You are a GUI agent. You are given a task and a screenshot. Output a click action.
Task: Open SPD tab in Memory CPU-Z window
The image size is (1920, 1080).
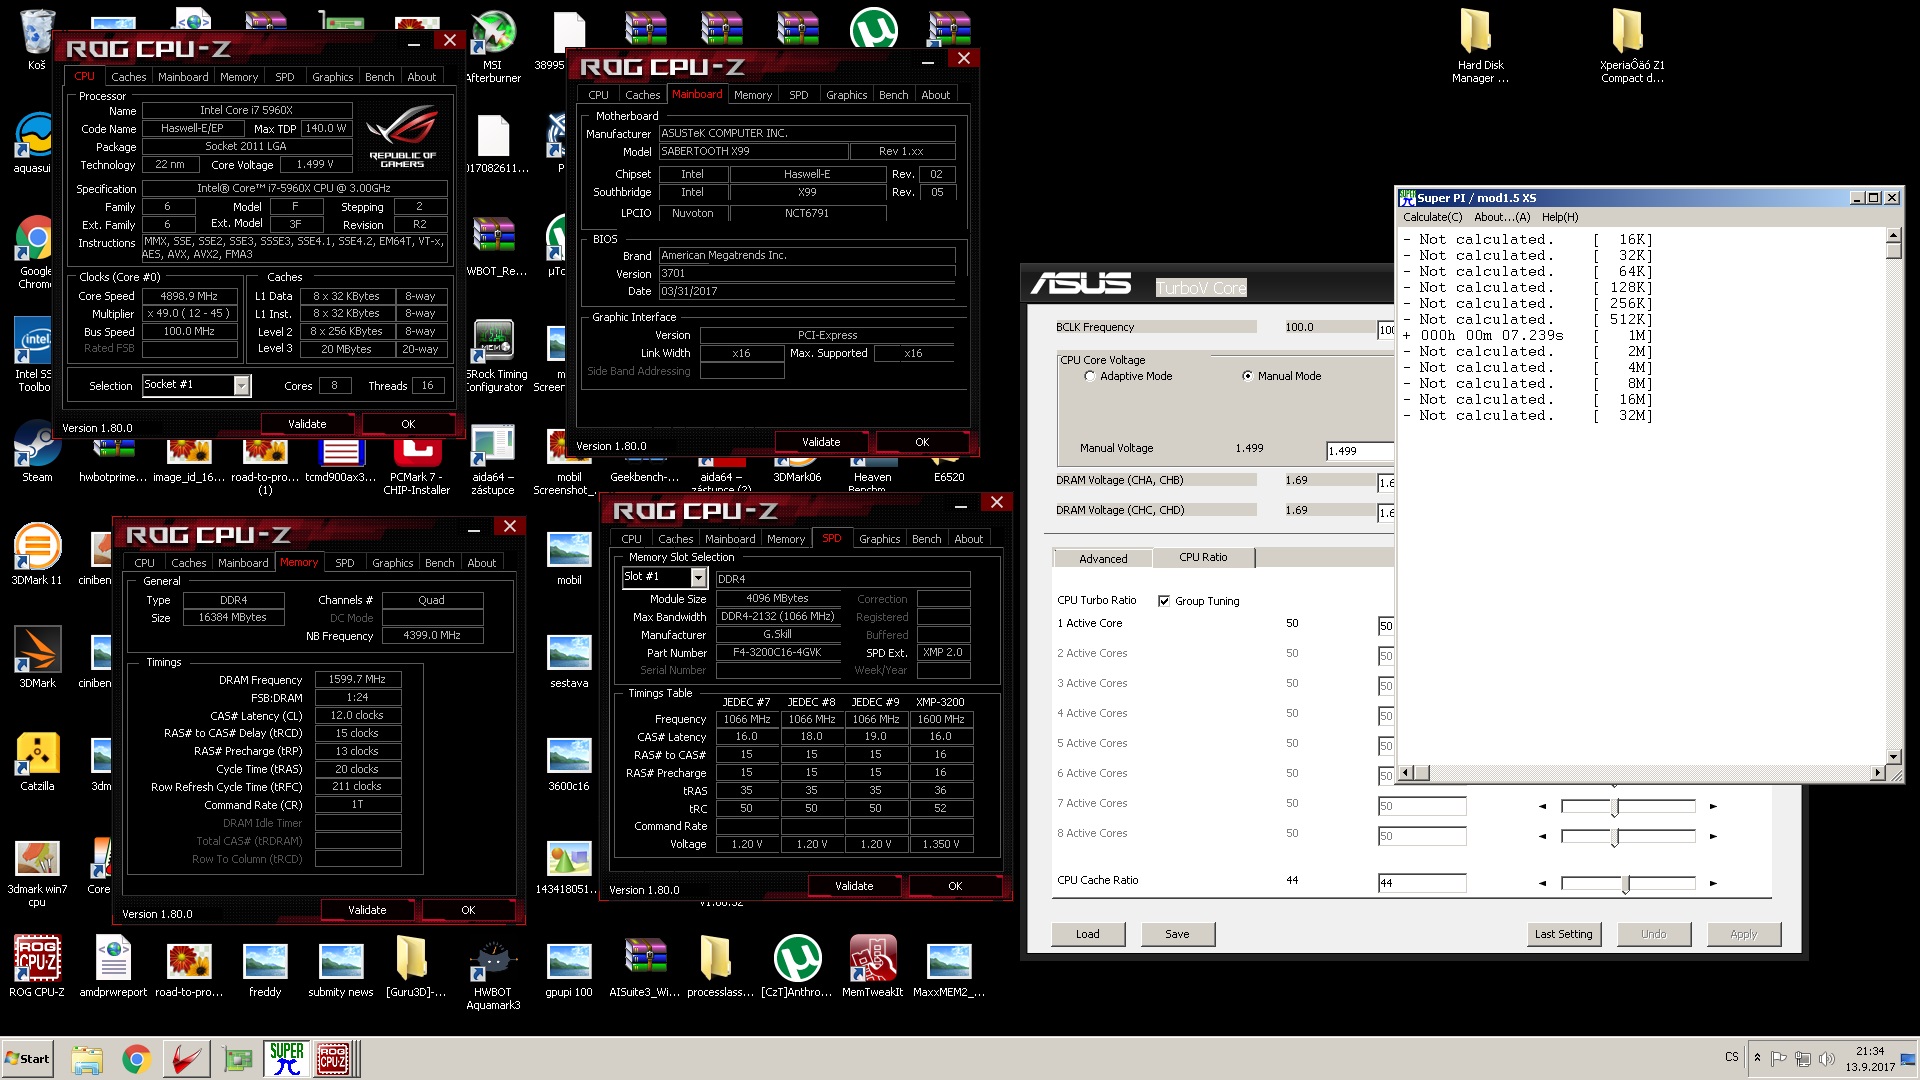(x=344, y=563)
